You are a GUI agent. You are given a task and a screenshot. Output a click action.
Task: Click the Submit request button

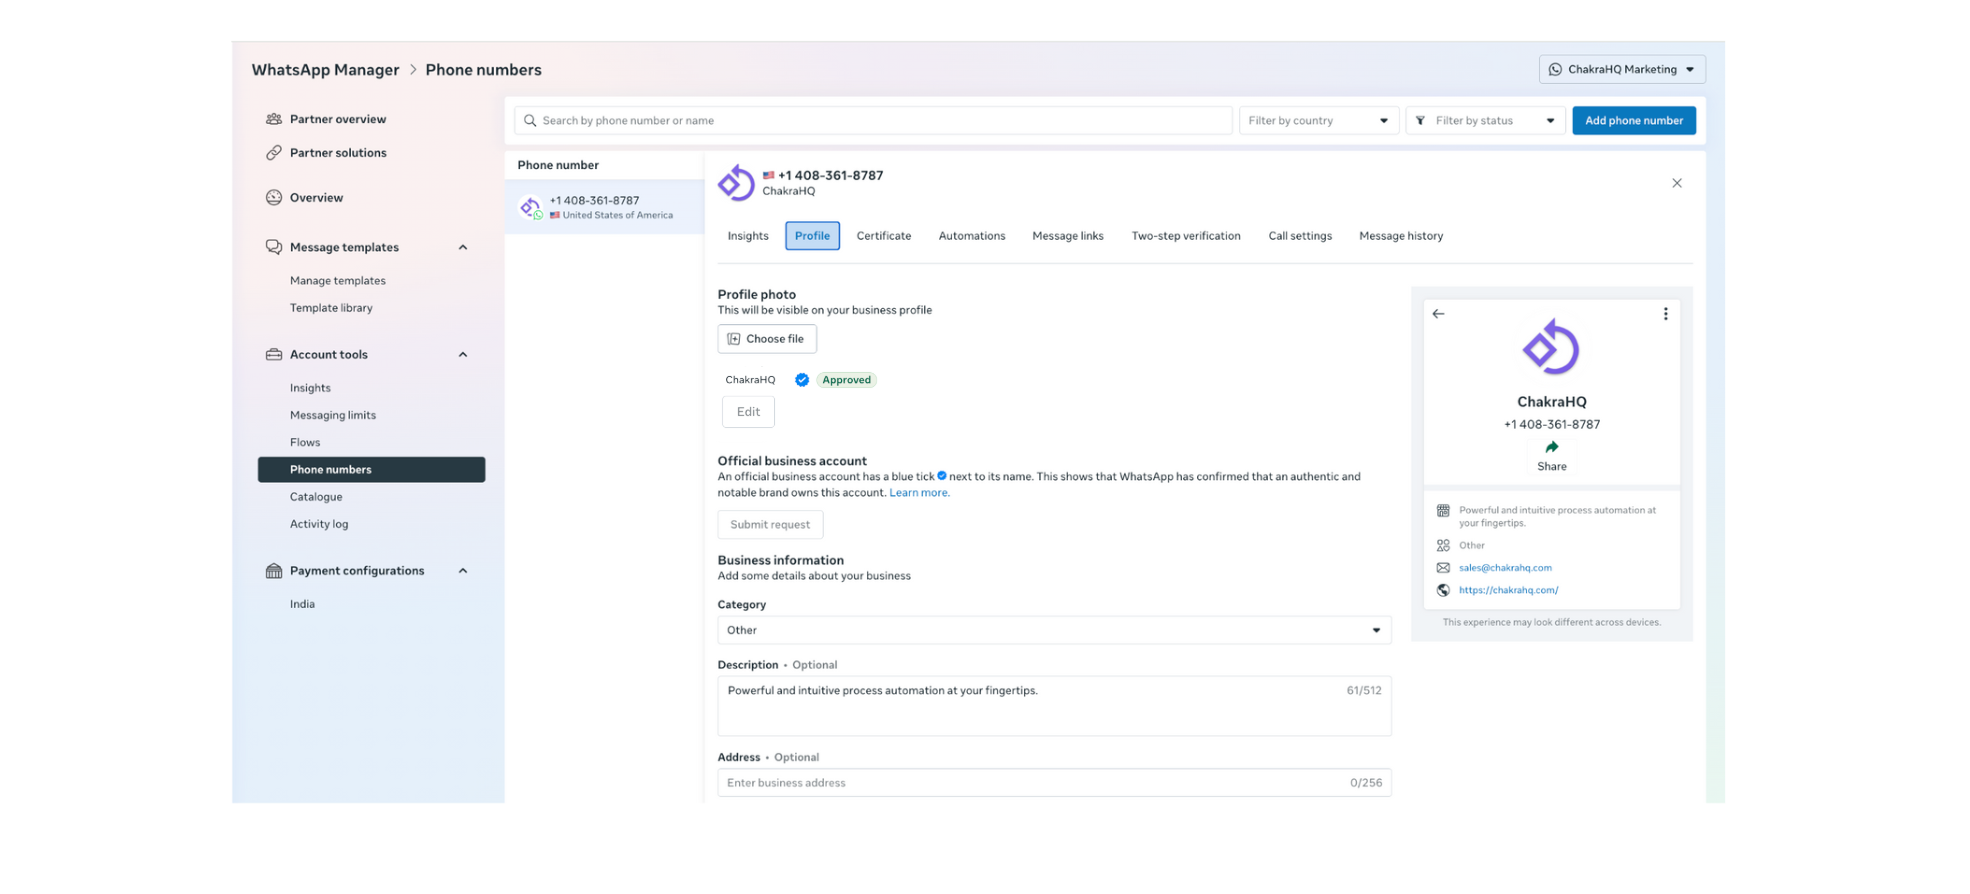point(770,525)
